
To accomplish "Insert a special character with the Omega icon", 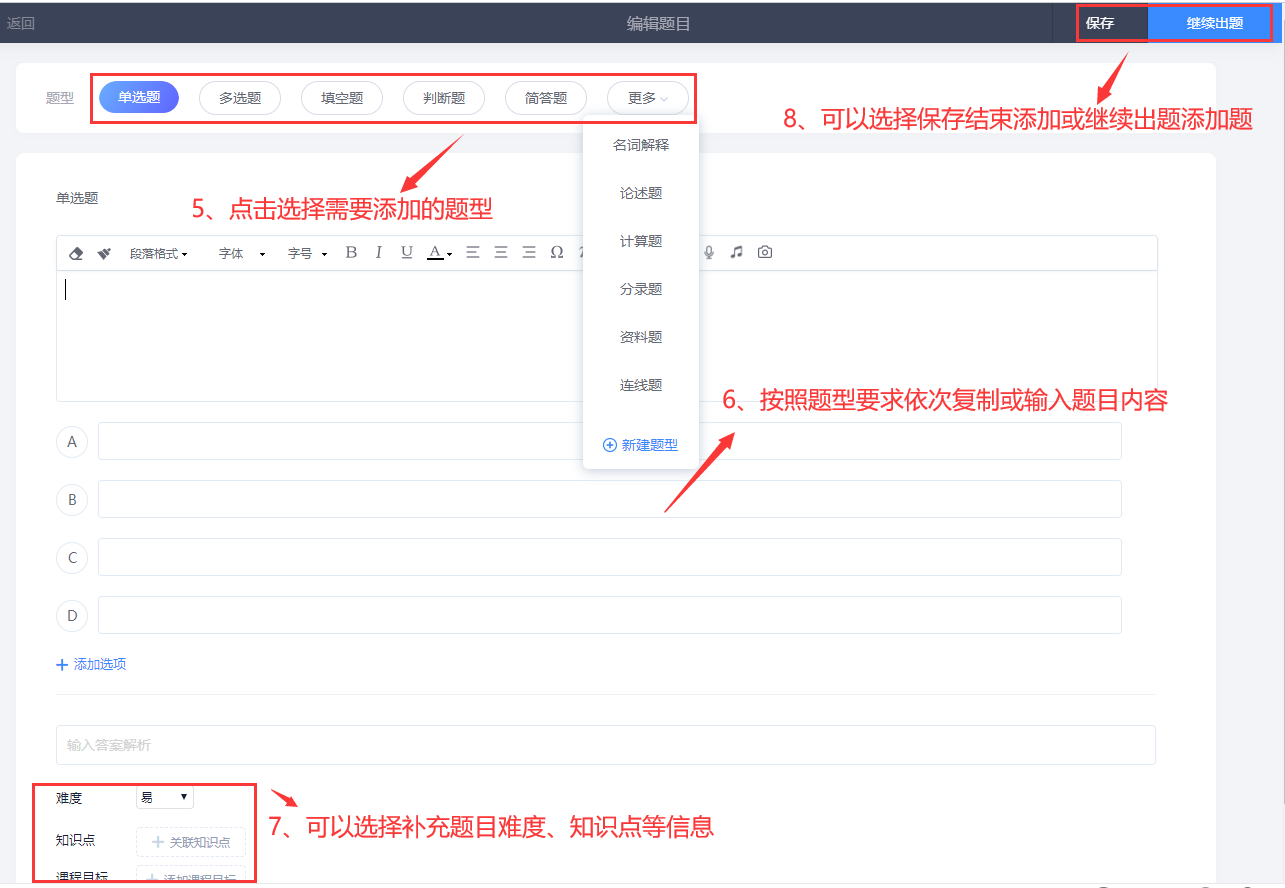I will click(557, 253).
